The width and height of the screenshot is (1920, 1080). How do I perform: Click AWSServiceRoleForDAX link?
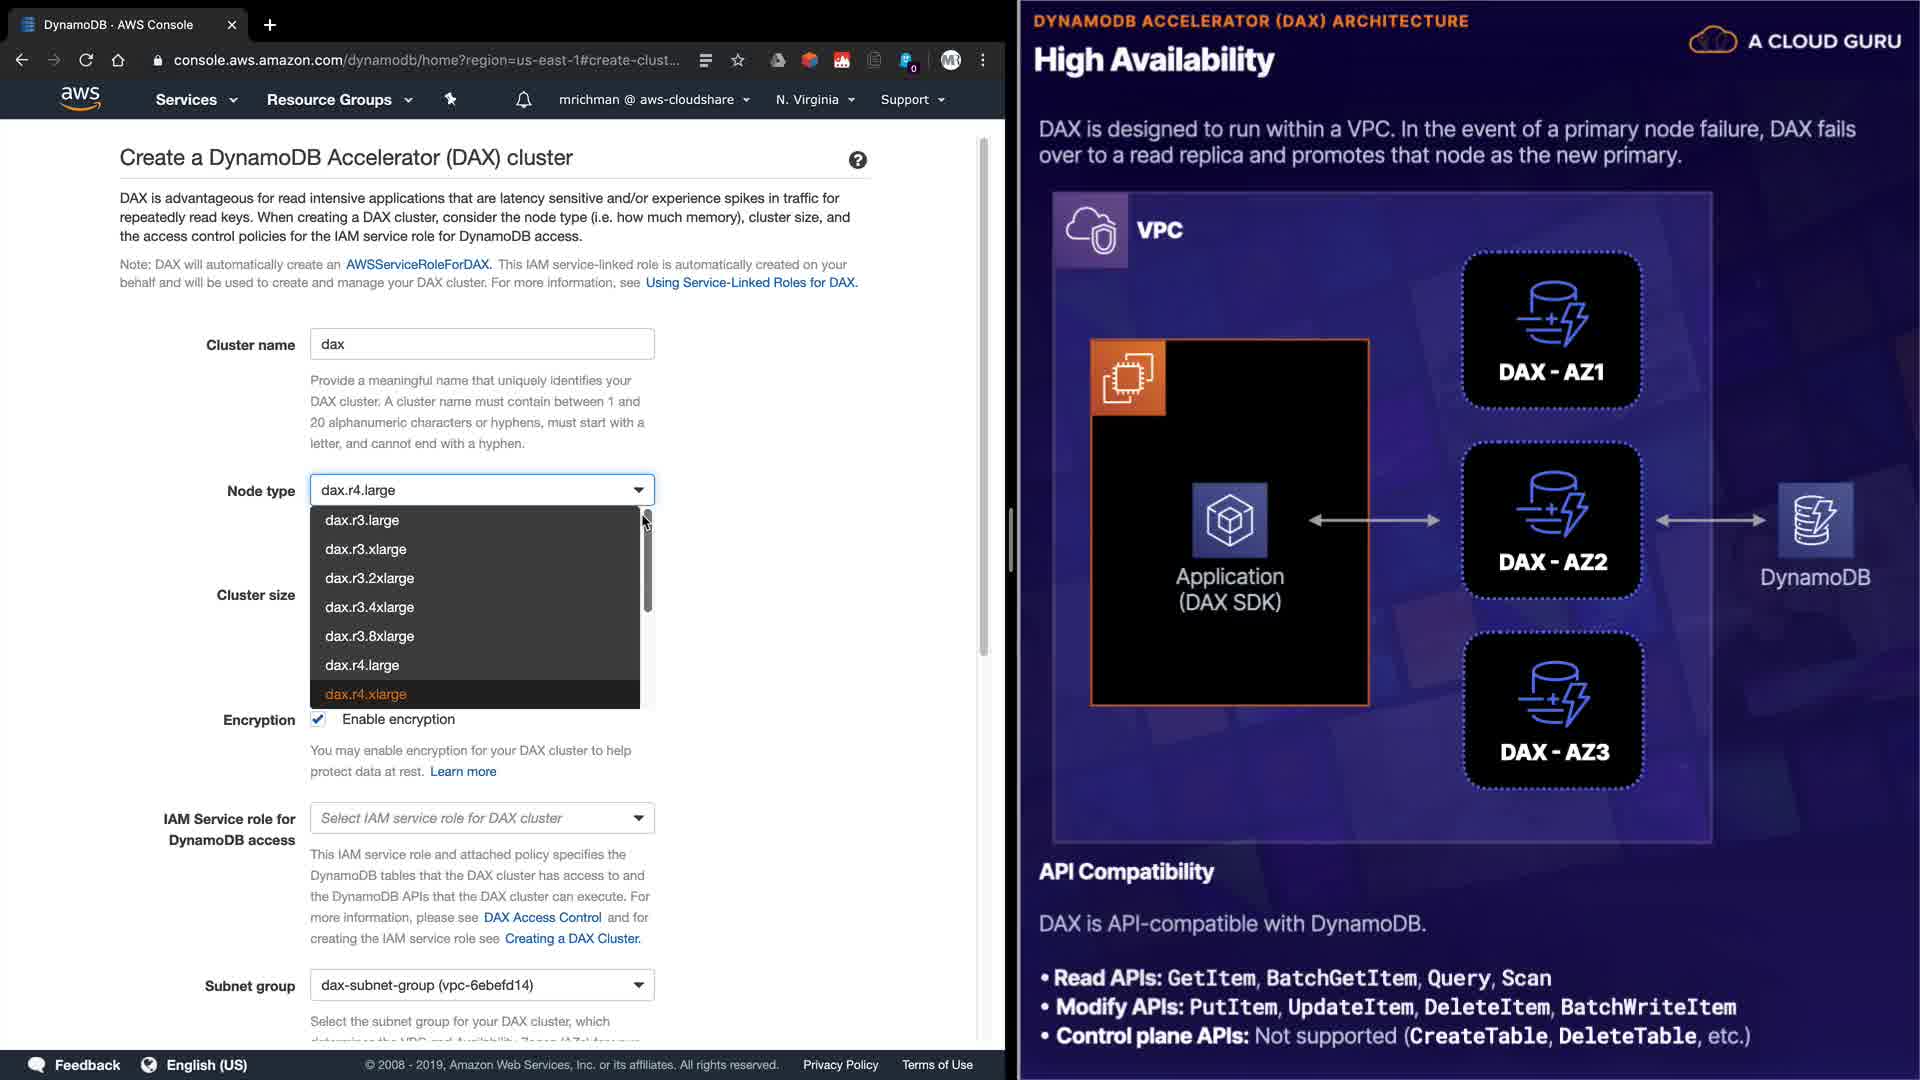click(417, 265)
